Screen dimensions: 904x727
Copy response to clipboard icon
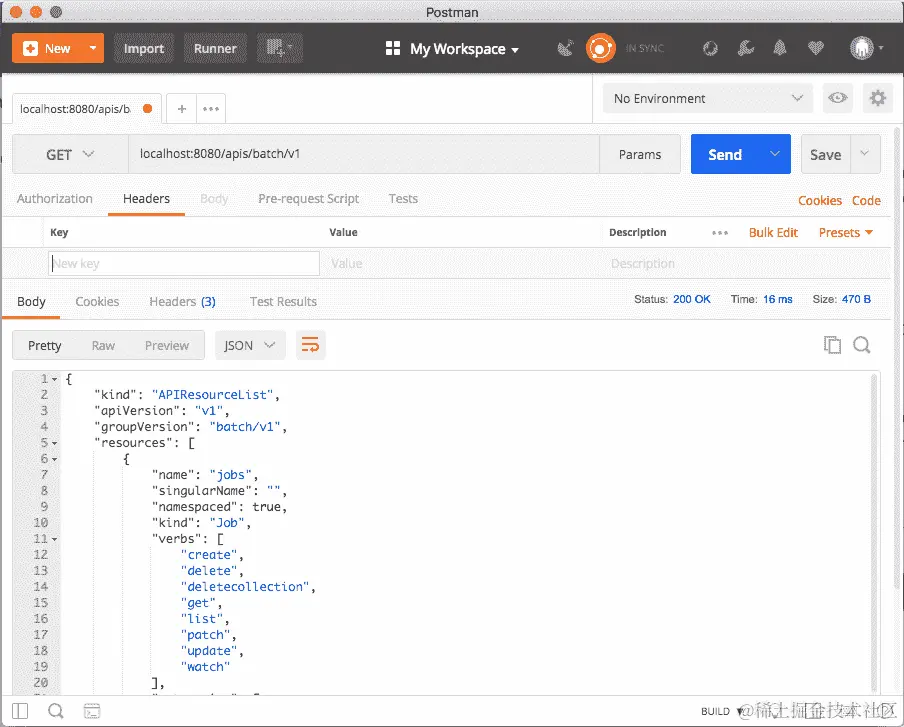click(832, 345)
